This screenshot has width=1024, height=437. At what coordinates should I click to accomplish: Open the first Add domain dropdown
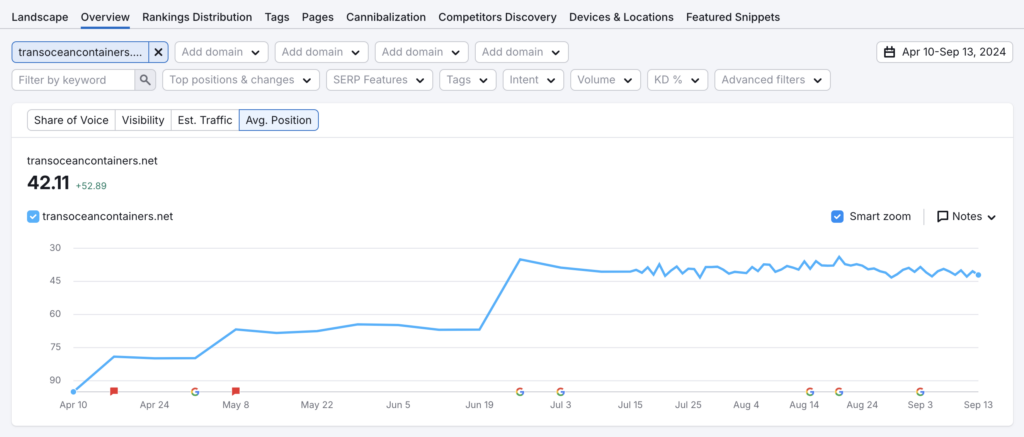pos(221,52)
